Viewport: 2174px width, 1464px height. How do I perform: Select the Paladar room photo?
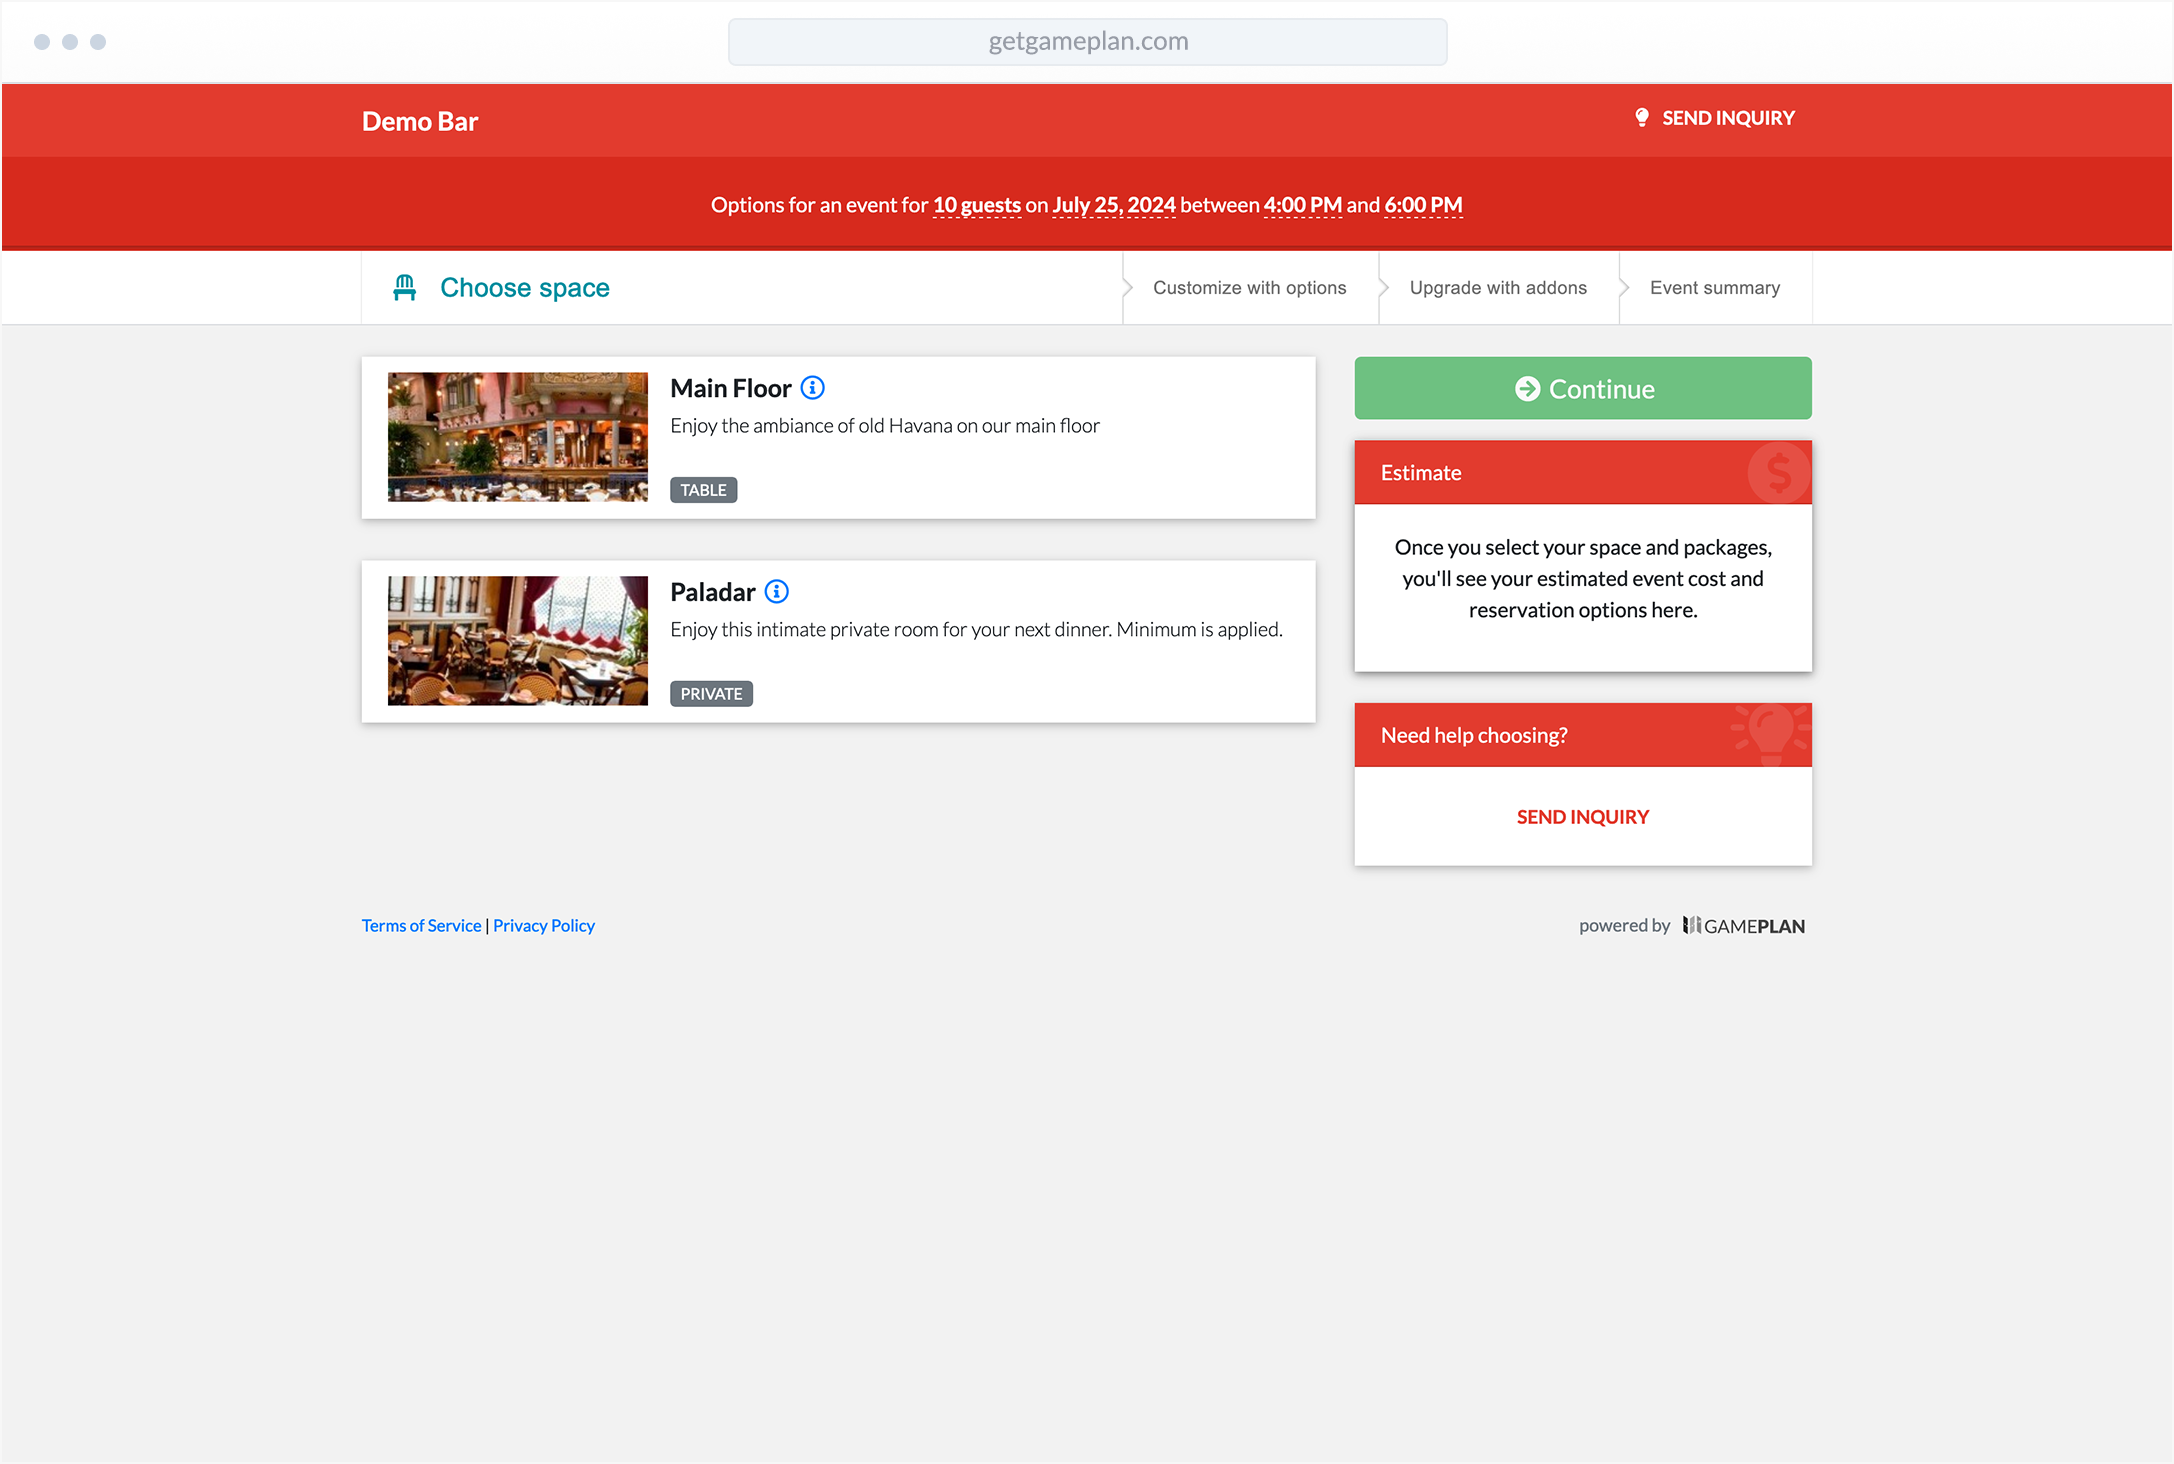(517, 641)
